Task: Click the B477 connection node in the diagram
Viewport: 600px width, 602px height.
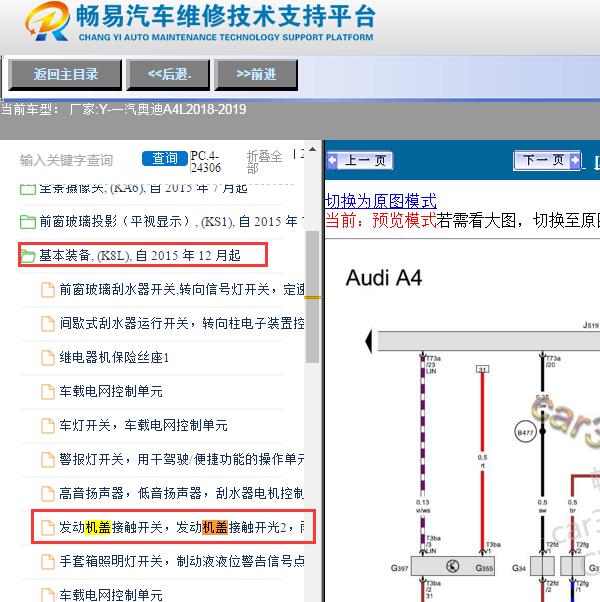Action: [525, 432]
